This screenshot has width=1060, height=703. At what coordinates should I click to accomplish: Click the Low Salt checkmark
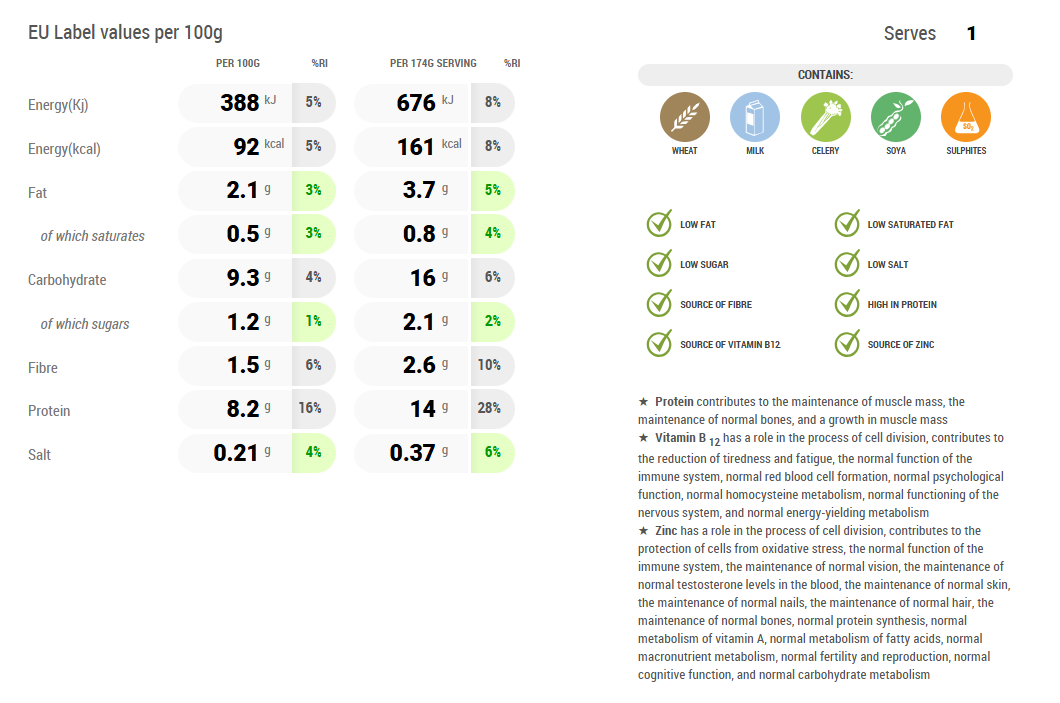(x=847, y=264)
